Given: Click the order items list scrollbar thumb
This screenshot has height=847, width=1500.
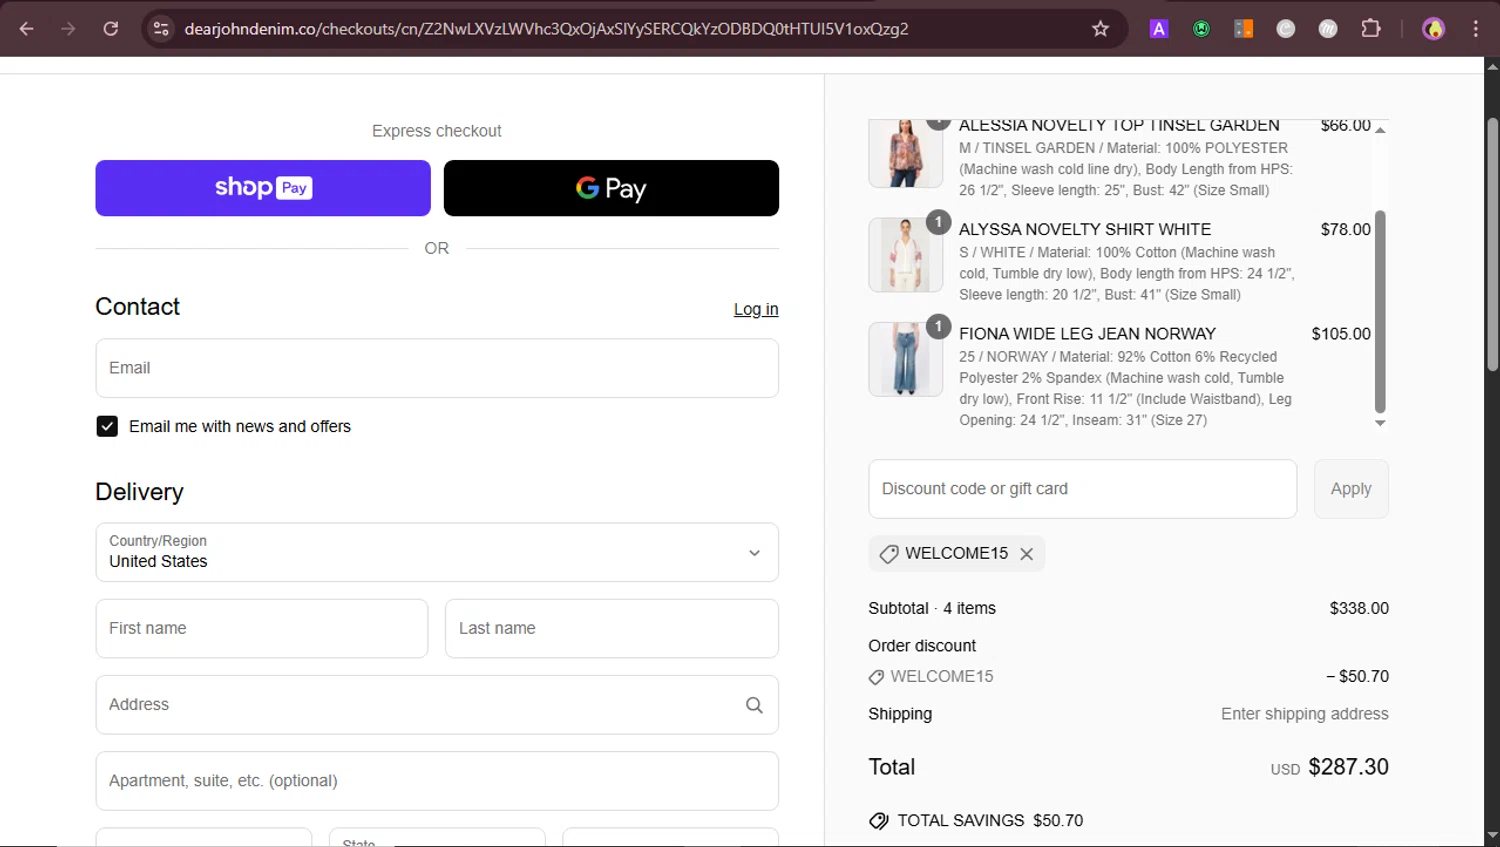Looking at the screenshot, I should tap(1380, 311).
